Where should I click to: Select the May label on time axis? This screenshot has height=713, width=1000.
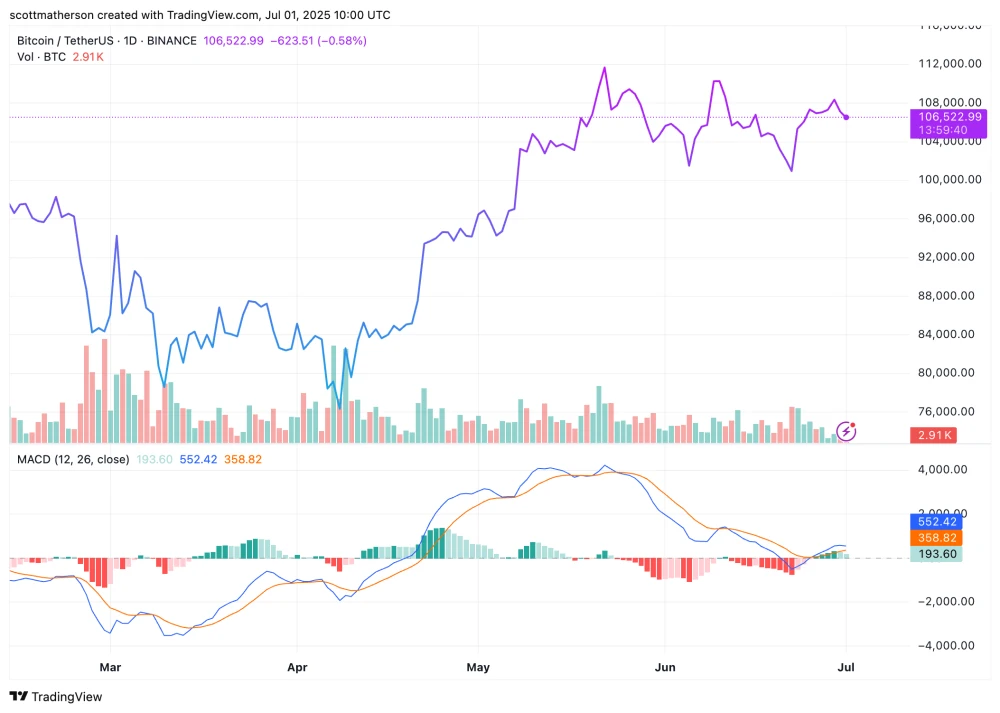[x=478, y=667]
